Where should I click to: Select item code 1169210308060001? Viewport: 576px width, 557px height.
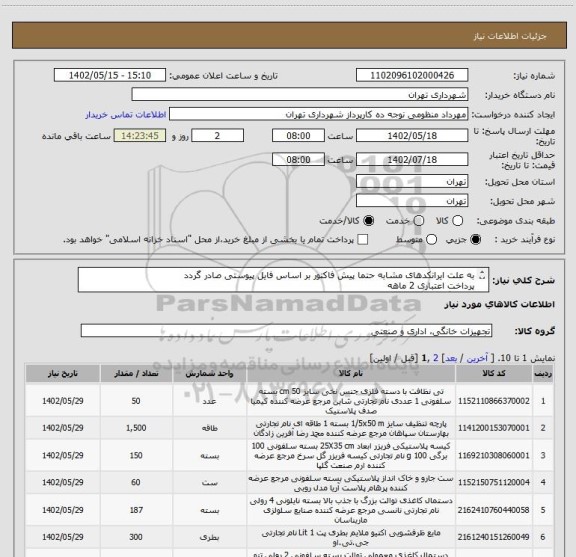494,456
